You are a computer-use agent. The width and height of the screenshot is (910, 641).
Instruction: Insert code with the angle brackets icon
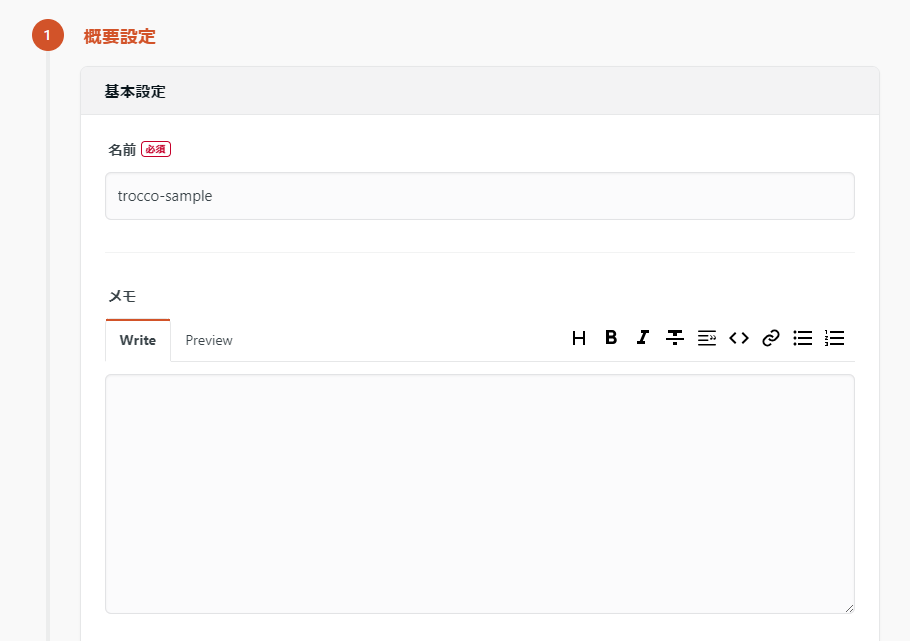[x=739, y=338]
